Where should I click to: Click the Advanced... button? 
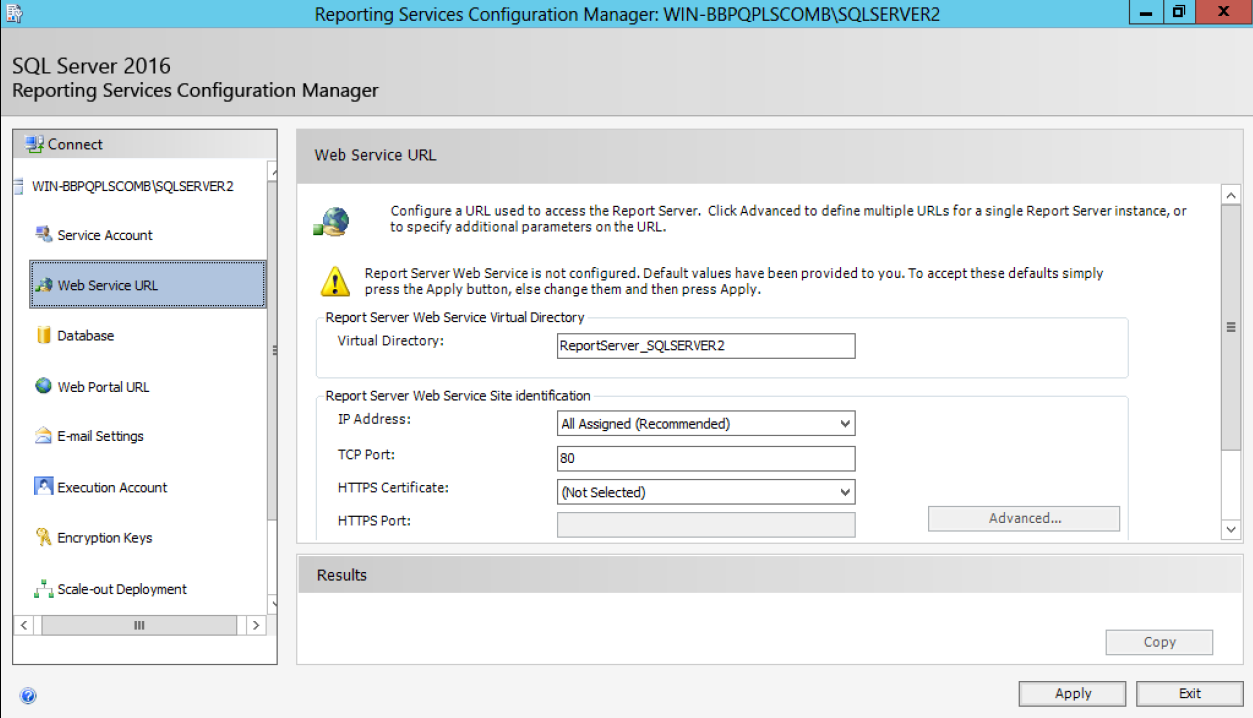click(1024, 518)
